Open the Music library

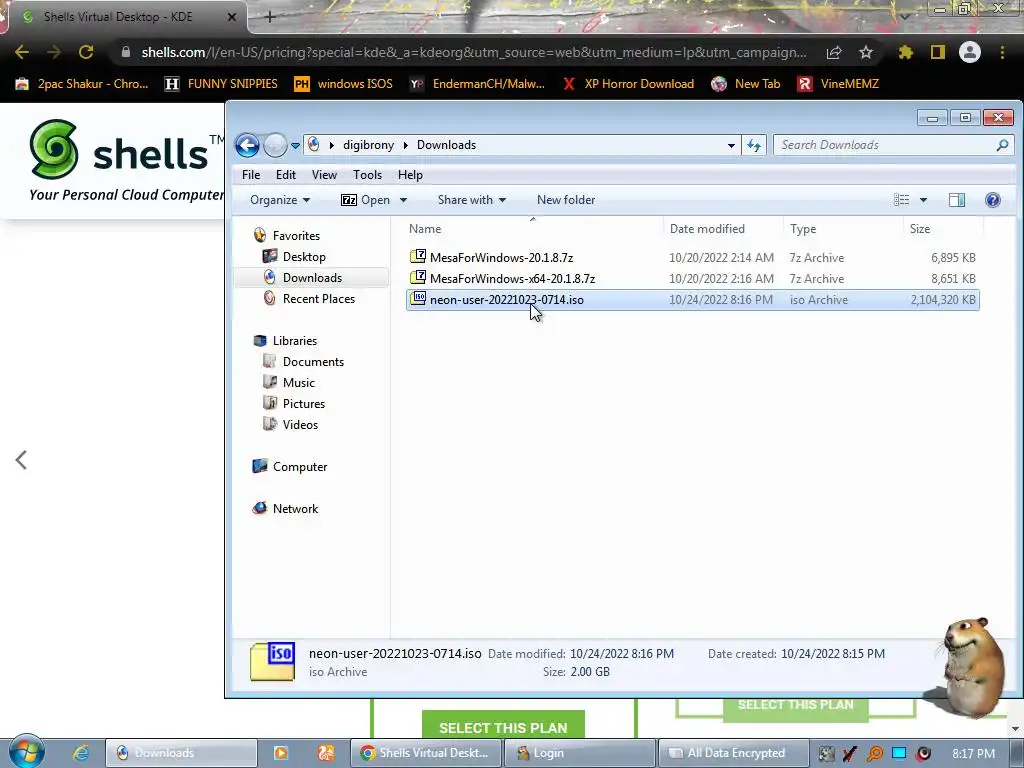click(298, 383)
